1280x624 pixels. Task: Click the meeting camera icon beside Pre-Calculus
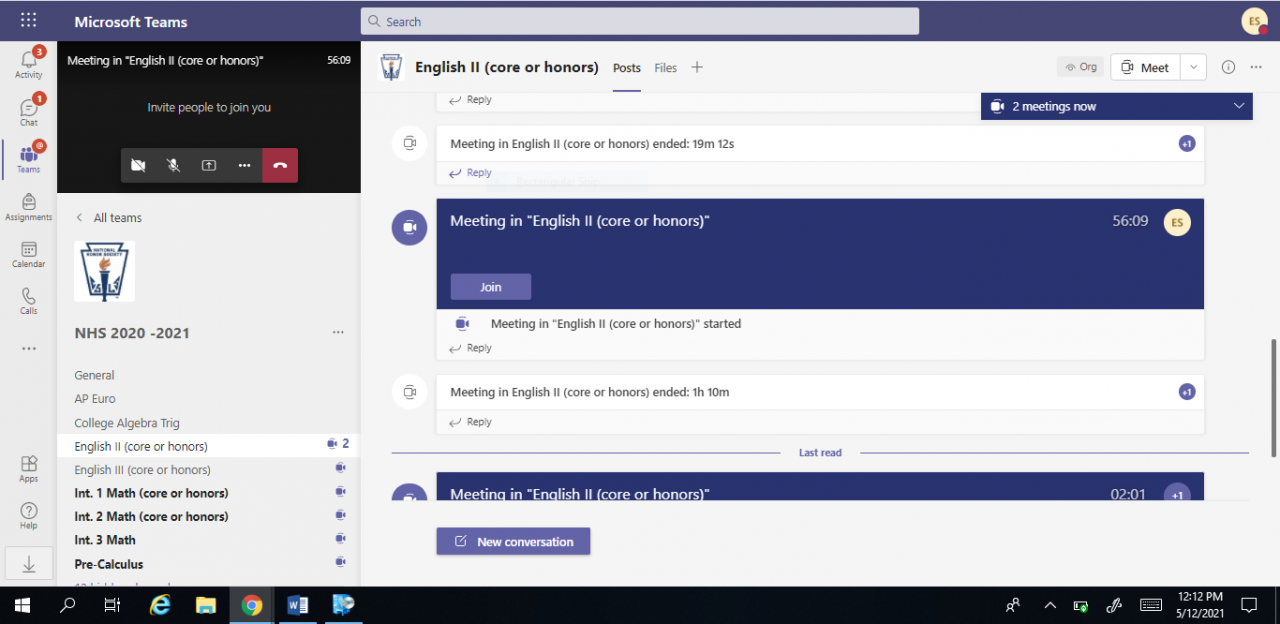(340, 562)
